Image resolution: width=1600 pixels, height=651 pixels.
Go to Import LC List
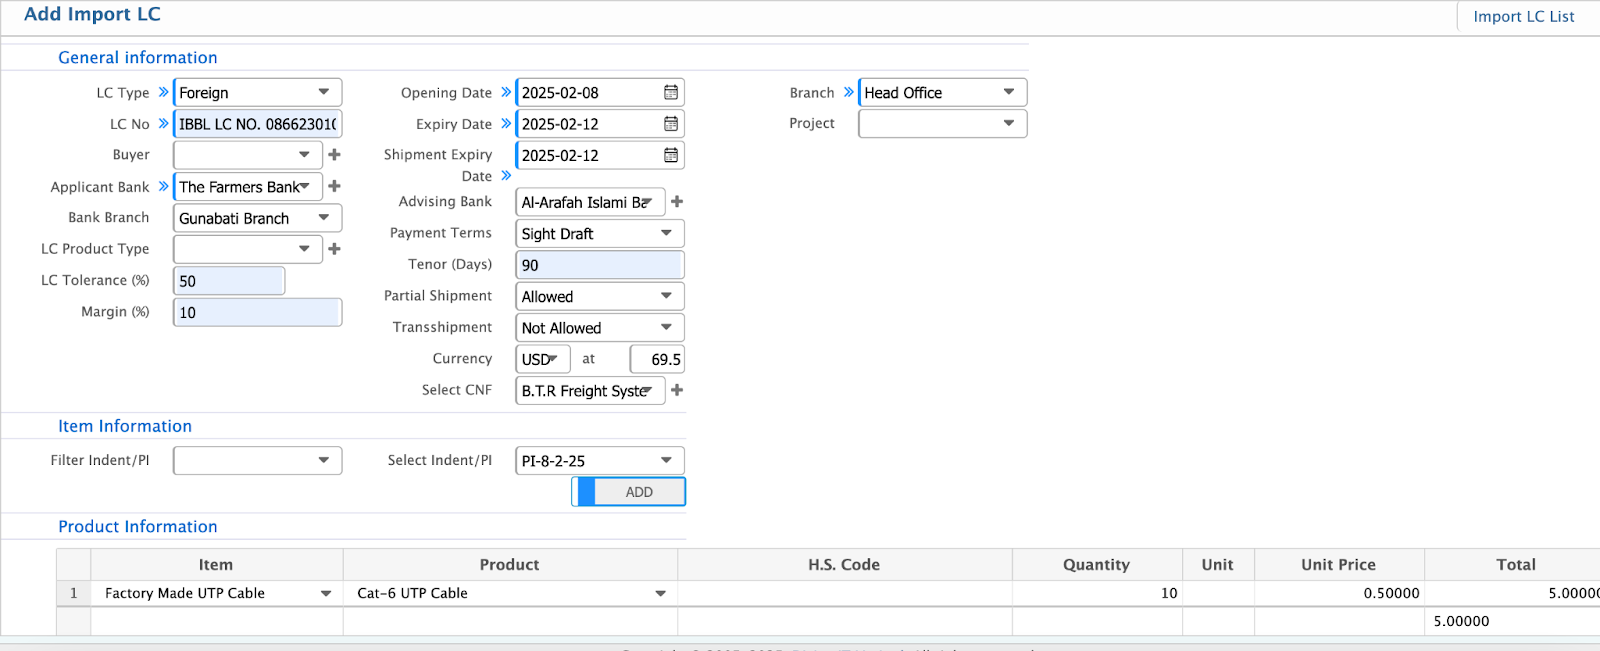[1523, 16]
